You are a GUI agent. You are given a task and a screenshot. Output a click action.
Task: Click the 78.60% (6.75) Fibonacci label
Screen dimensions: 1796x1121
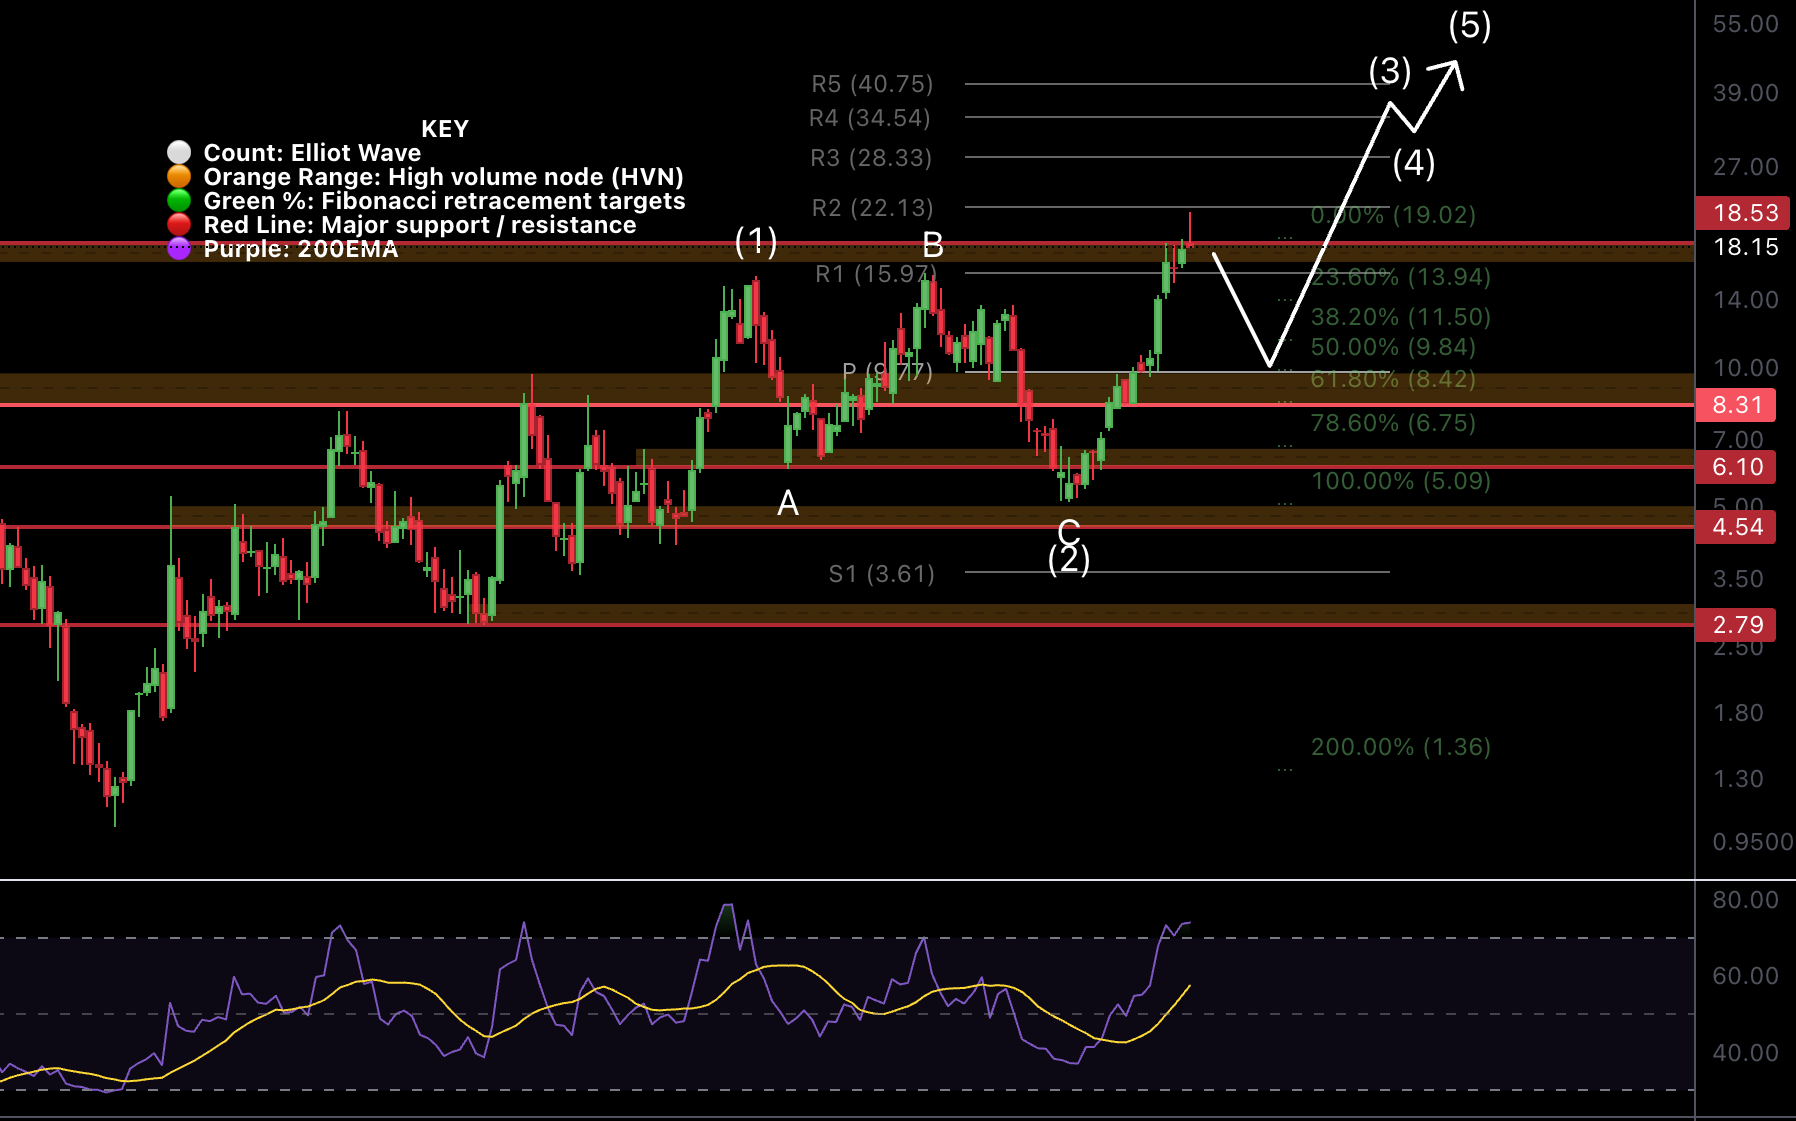tap(1393, 423)
